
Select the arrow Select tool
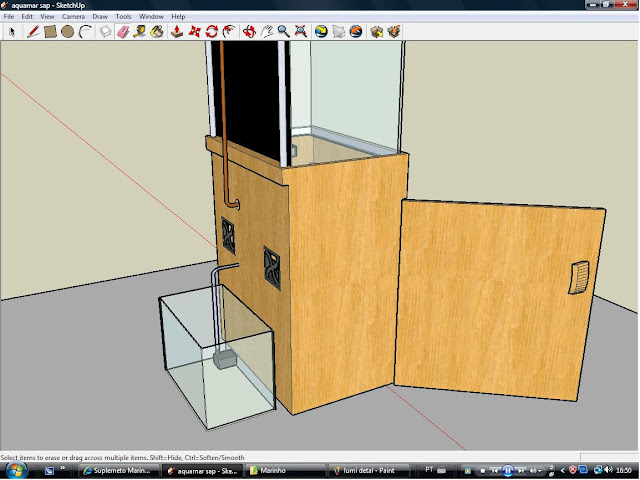point(12,31)
